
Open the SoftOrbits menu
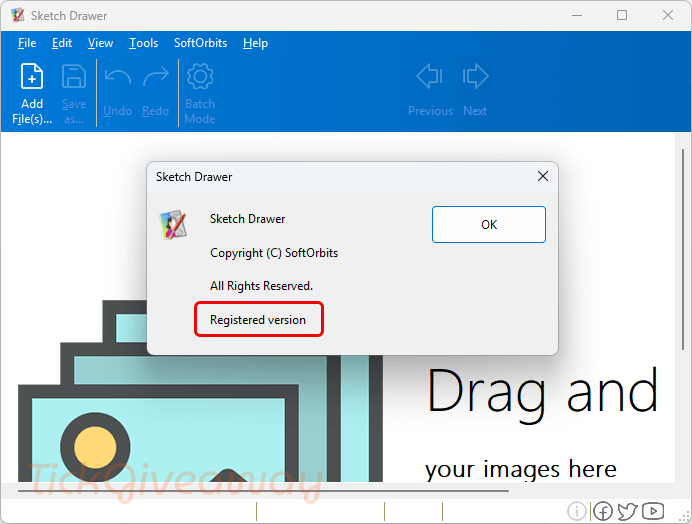pos(200,43)
